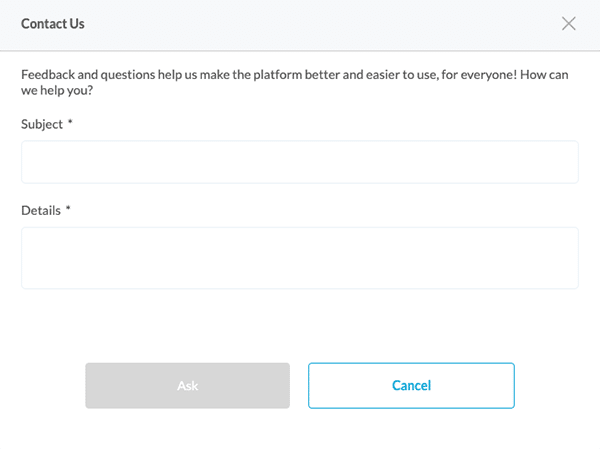
Task: Click the Subject field label
Action: (x=41, y=124)
